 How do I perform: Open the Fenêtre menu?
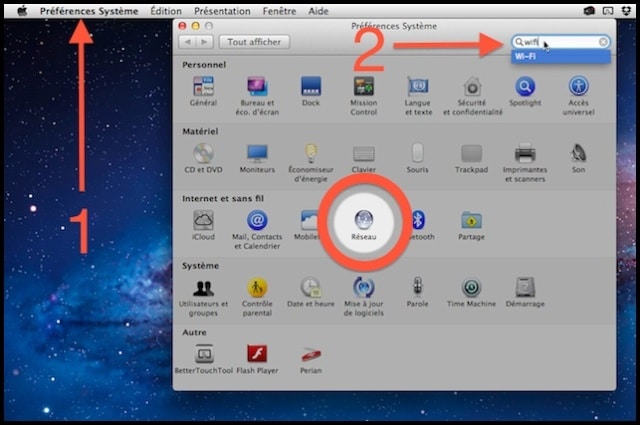[x=279, y=11]
